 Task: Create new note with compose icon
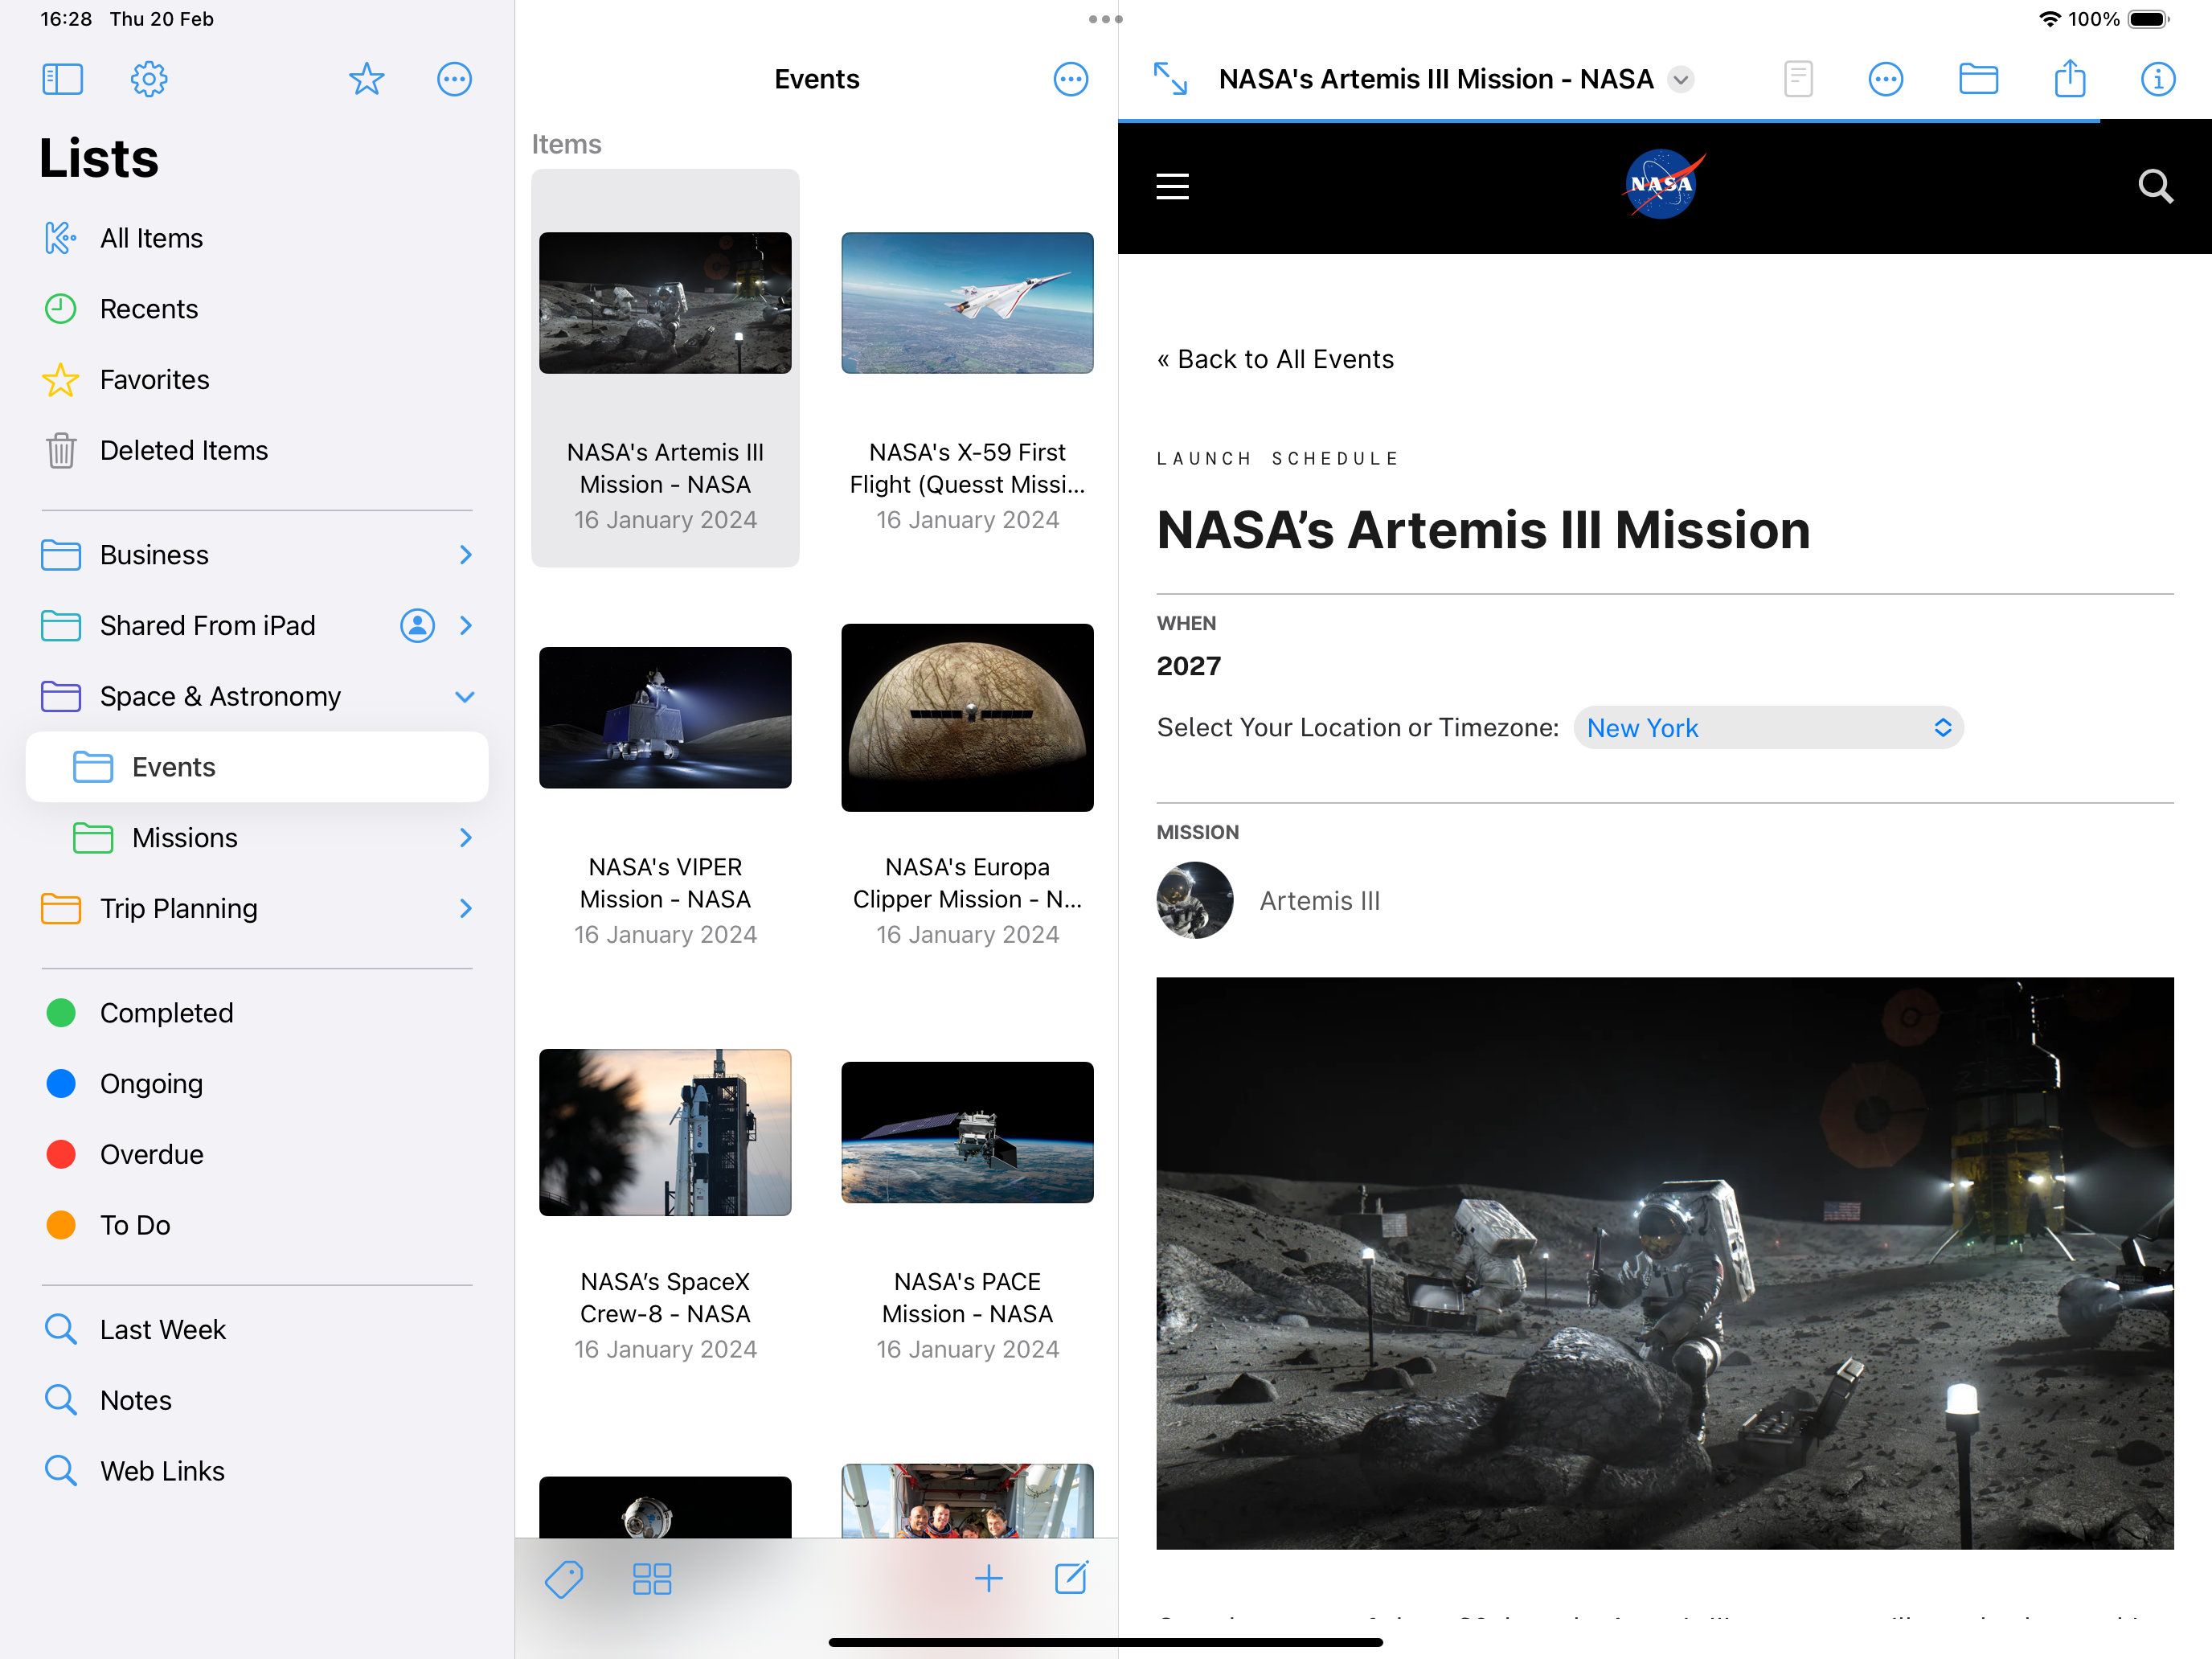1071,1577
